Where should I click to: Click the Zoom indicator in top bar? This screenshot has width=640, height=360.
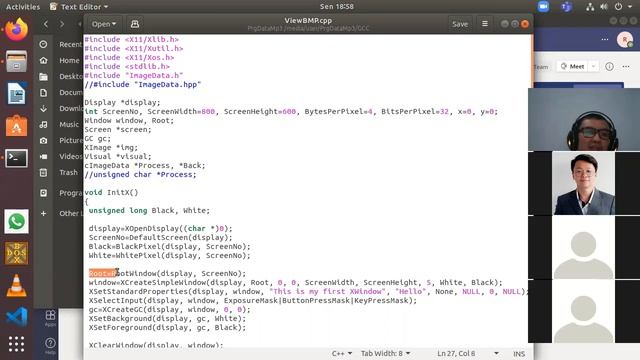pyautogui.click(x=543, y=7)
